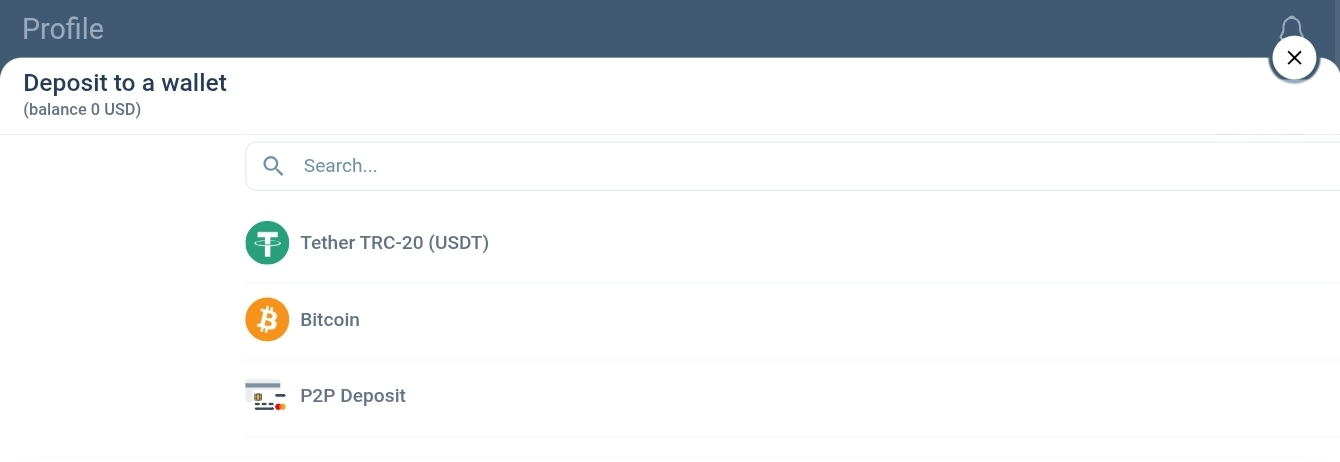This screenshot has height=462, width=1340.
Task: Focus the Search input field
Action: (x=792, y=166)
